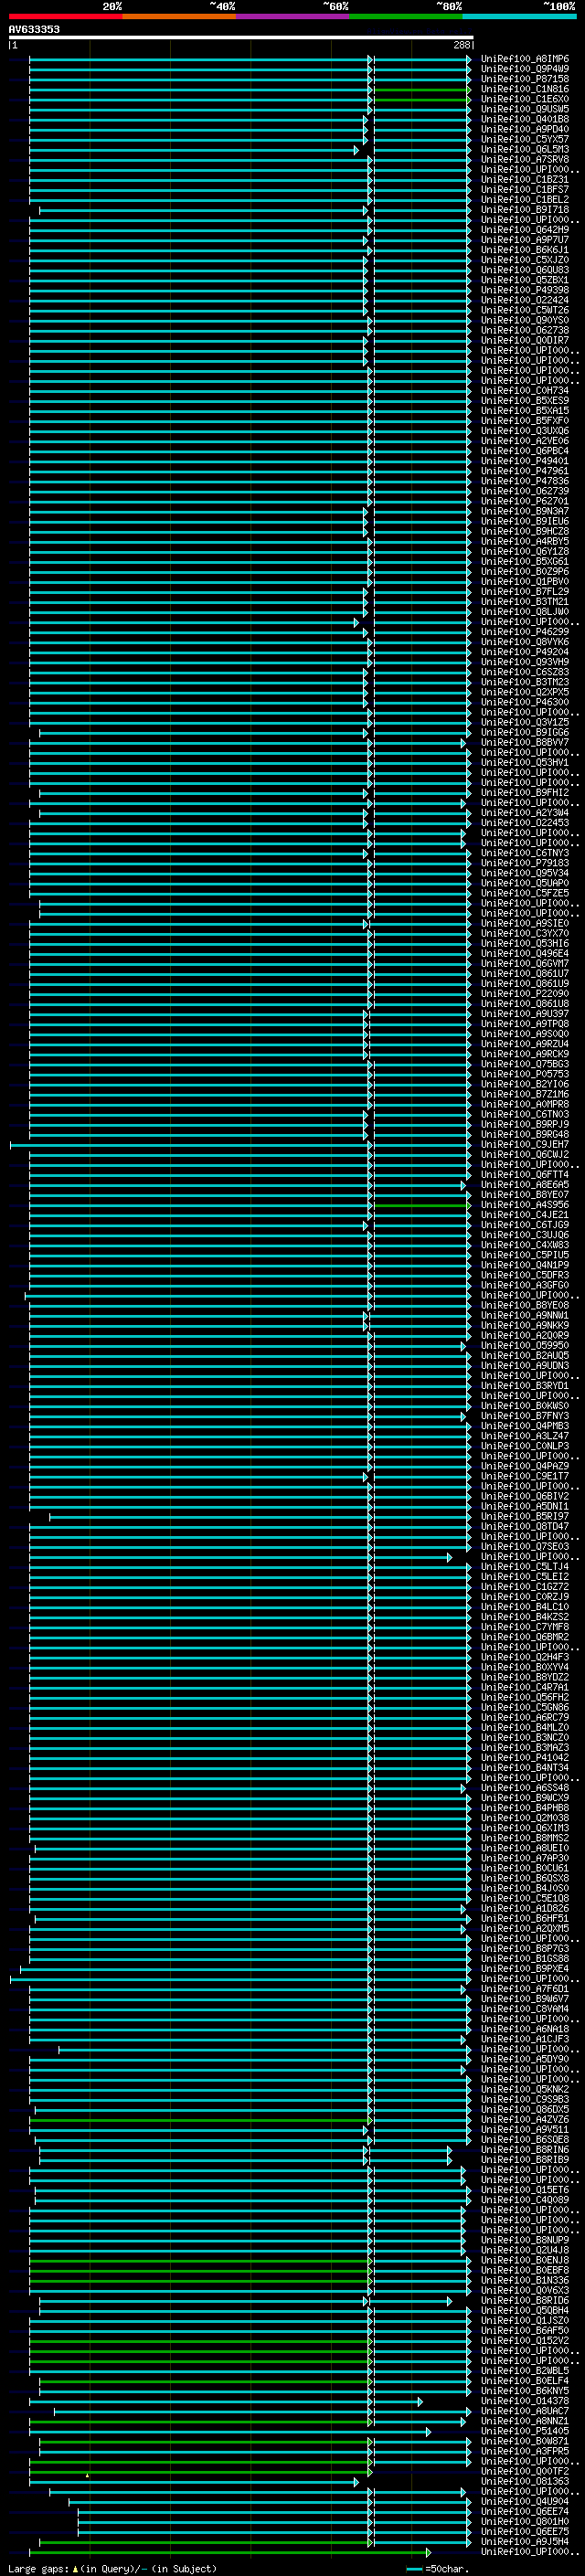Select label UniRef100_Q401B8
The height and width of the screenshot is (2576, 585).
pyautogui.click(x=525, y=119)
